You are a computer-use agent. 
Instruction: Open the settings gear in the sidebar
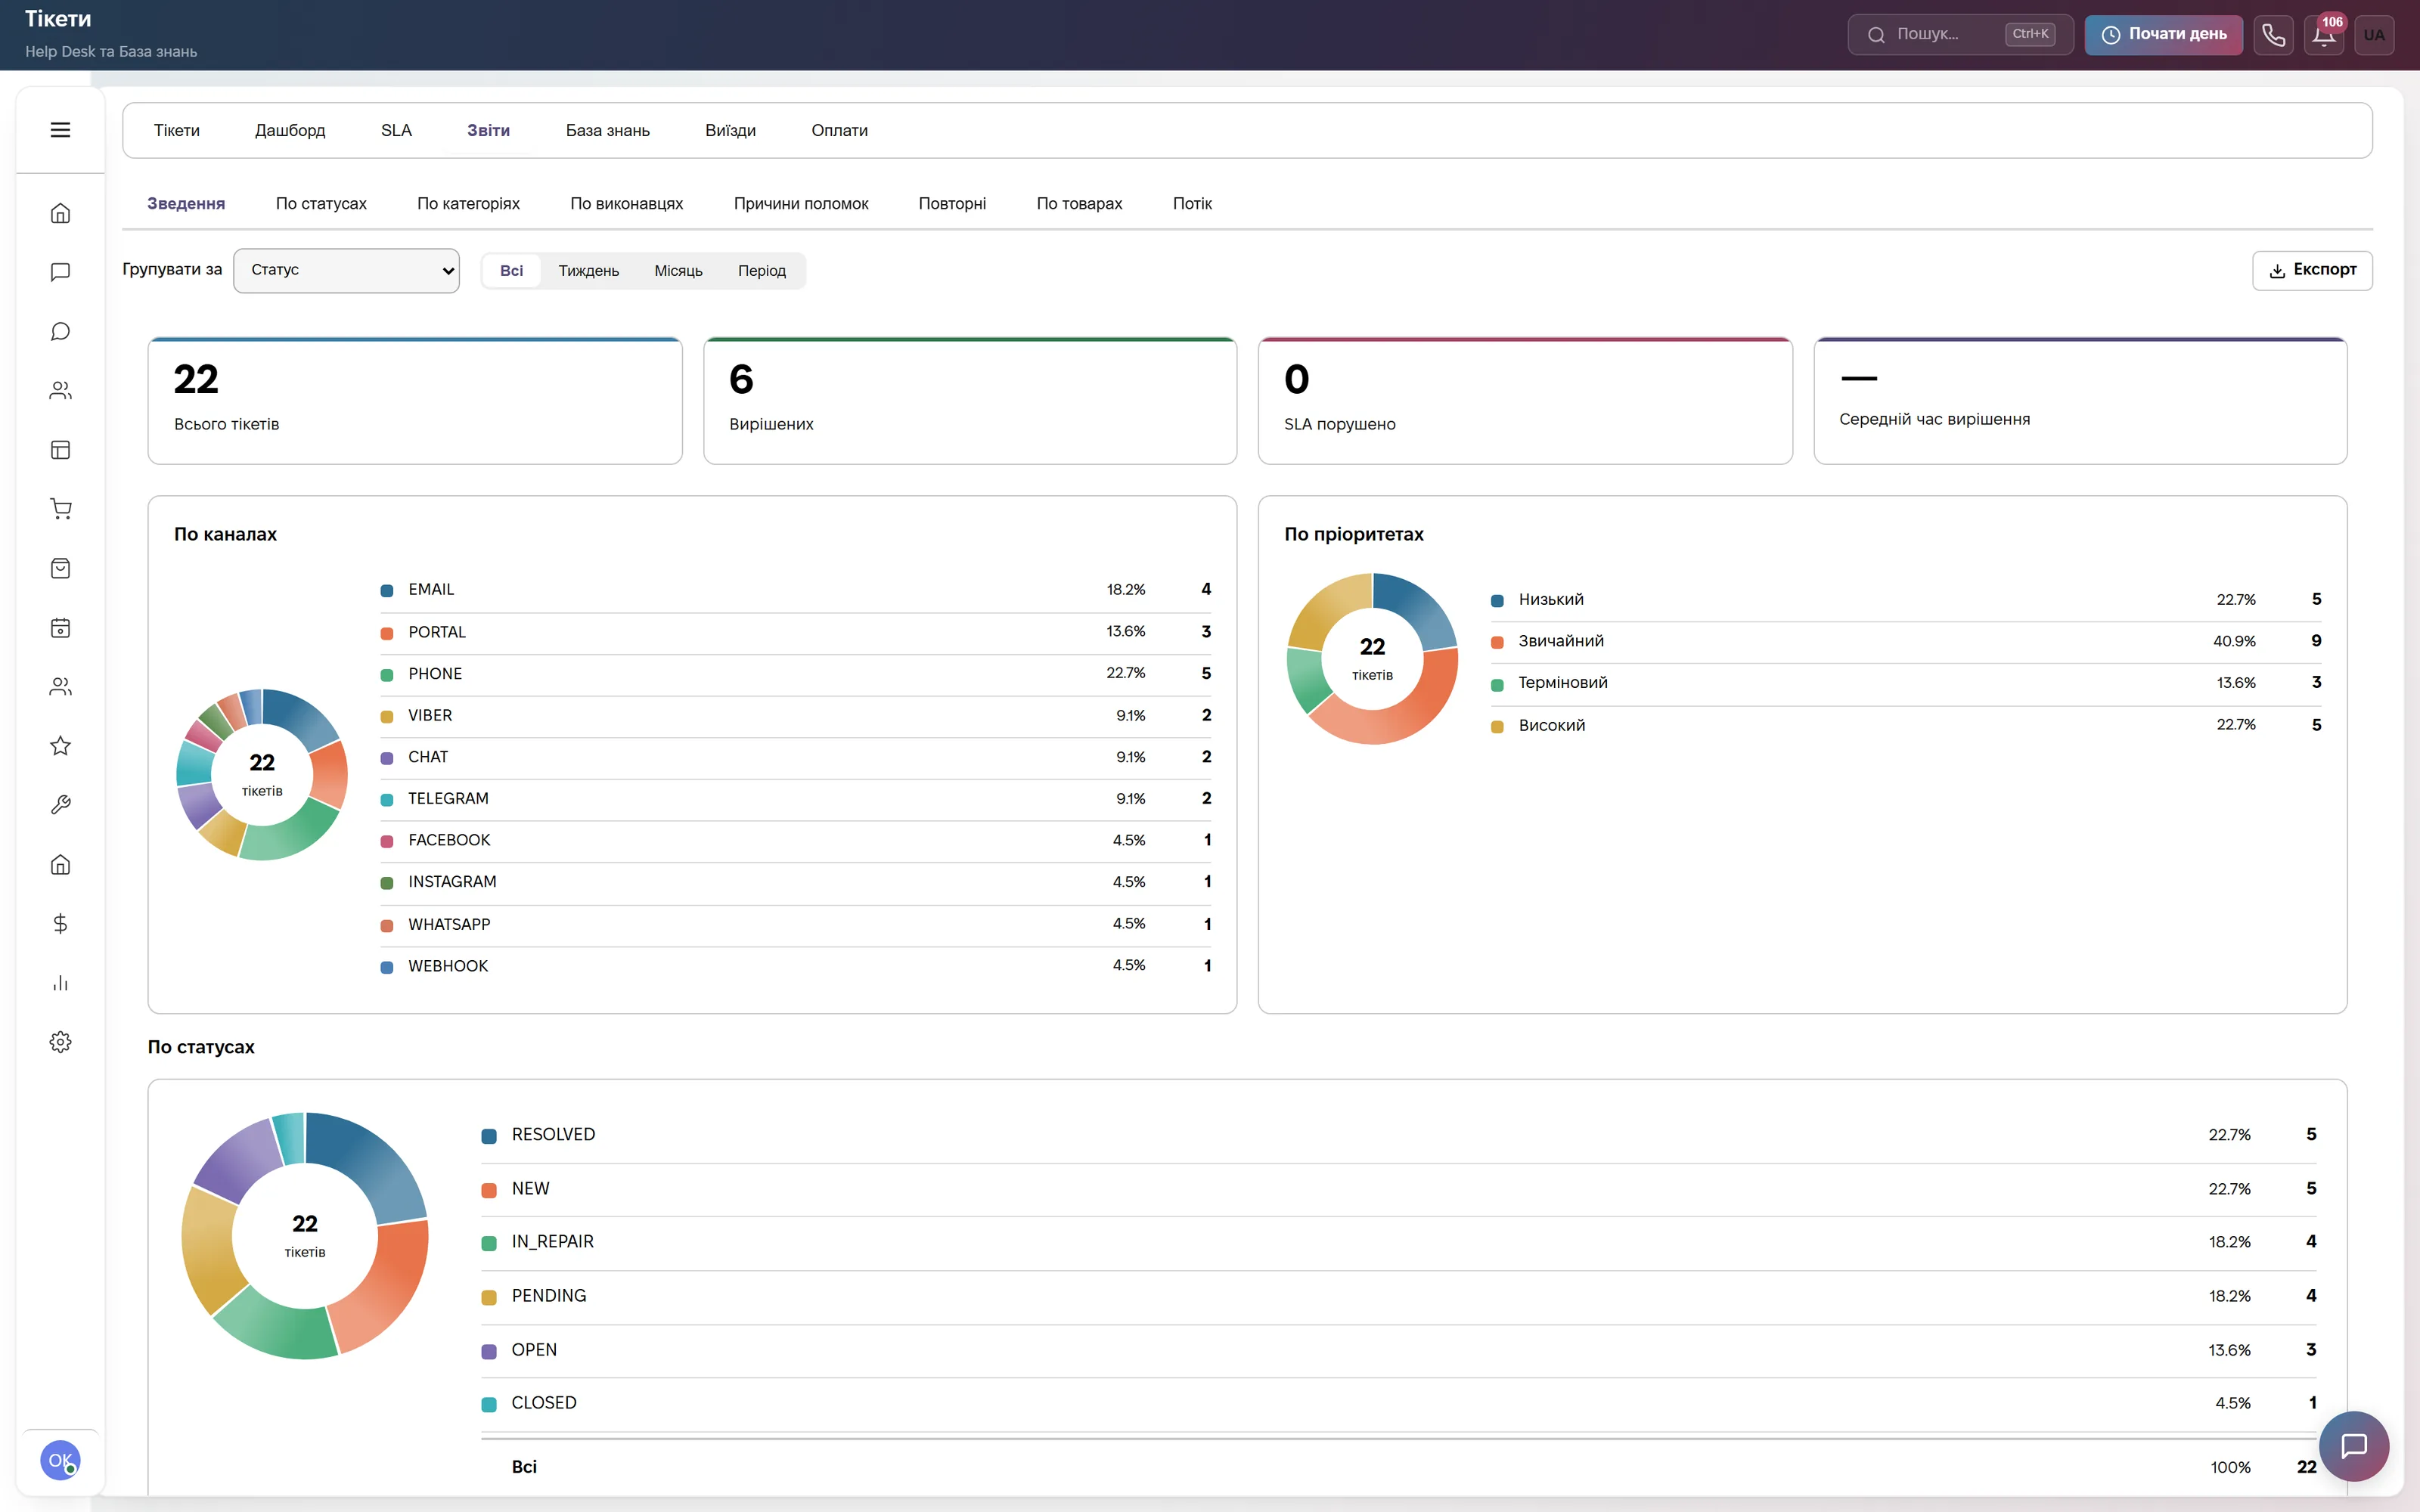click(60, 1042)
